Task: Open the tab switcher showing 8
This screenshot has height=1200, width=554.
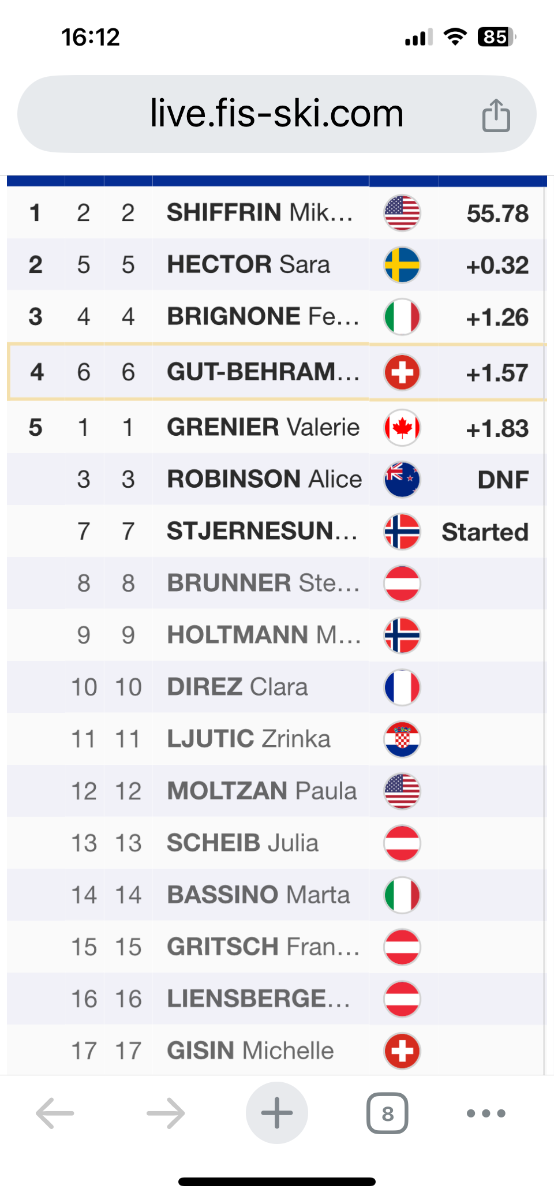Action: [388, 1113]
